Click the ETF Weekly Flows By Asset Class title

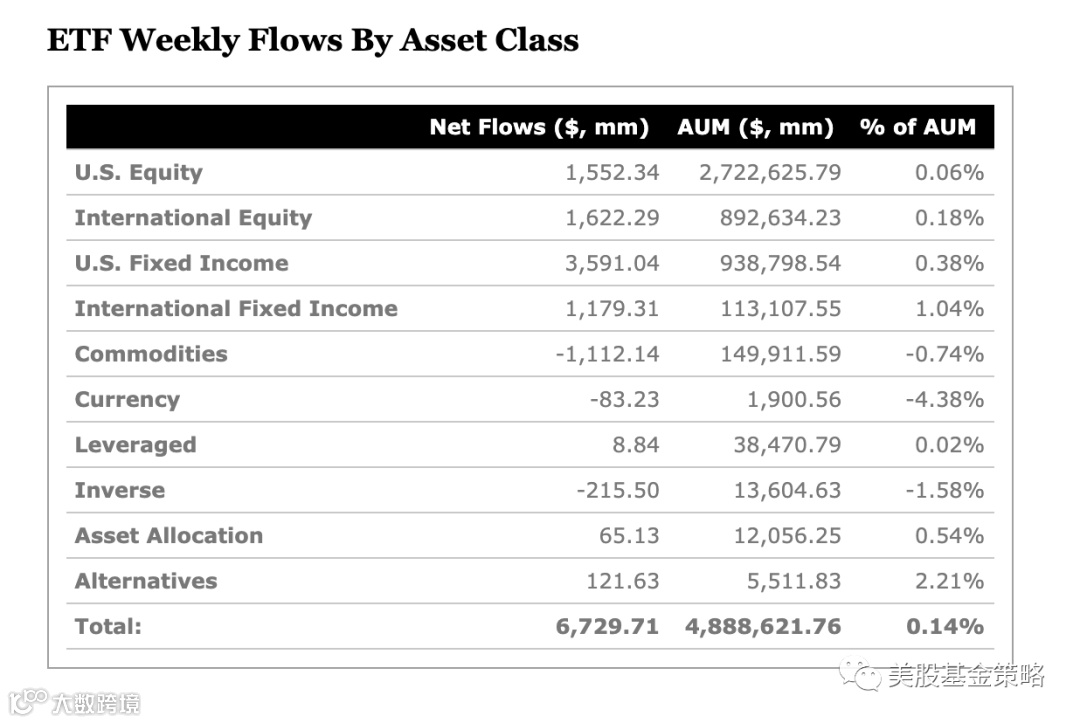[x=313, y=40]
